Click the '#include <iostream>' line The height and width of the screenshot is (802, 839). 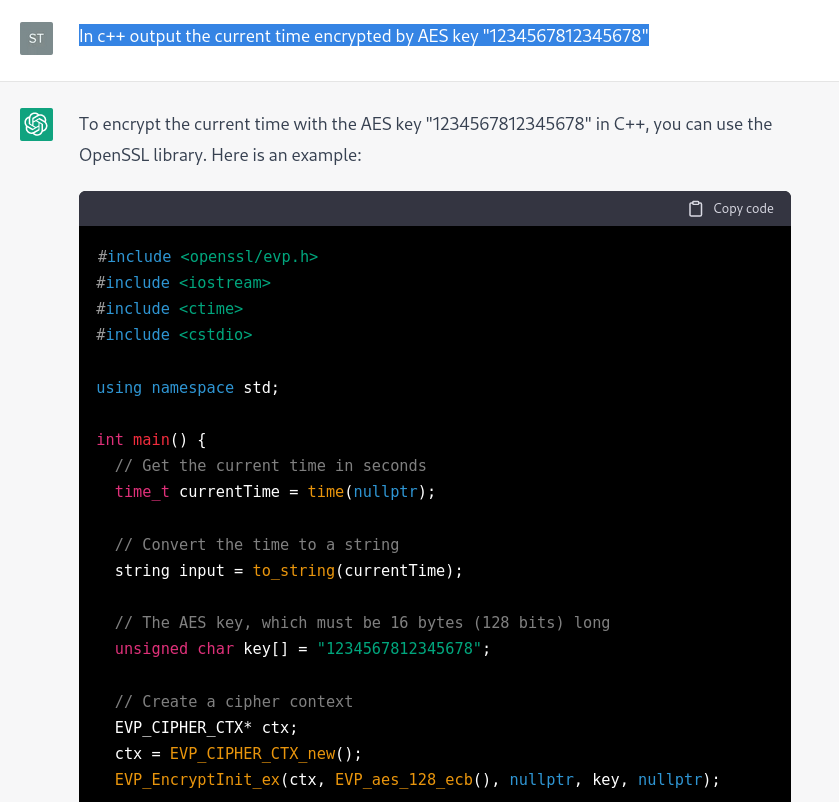click(184, 282)
